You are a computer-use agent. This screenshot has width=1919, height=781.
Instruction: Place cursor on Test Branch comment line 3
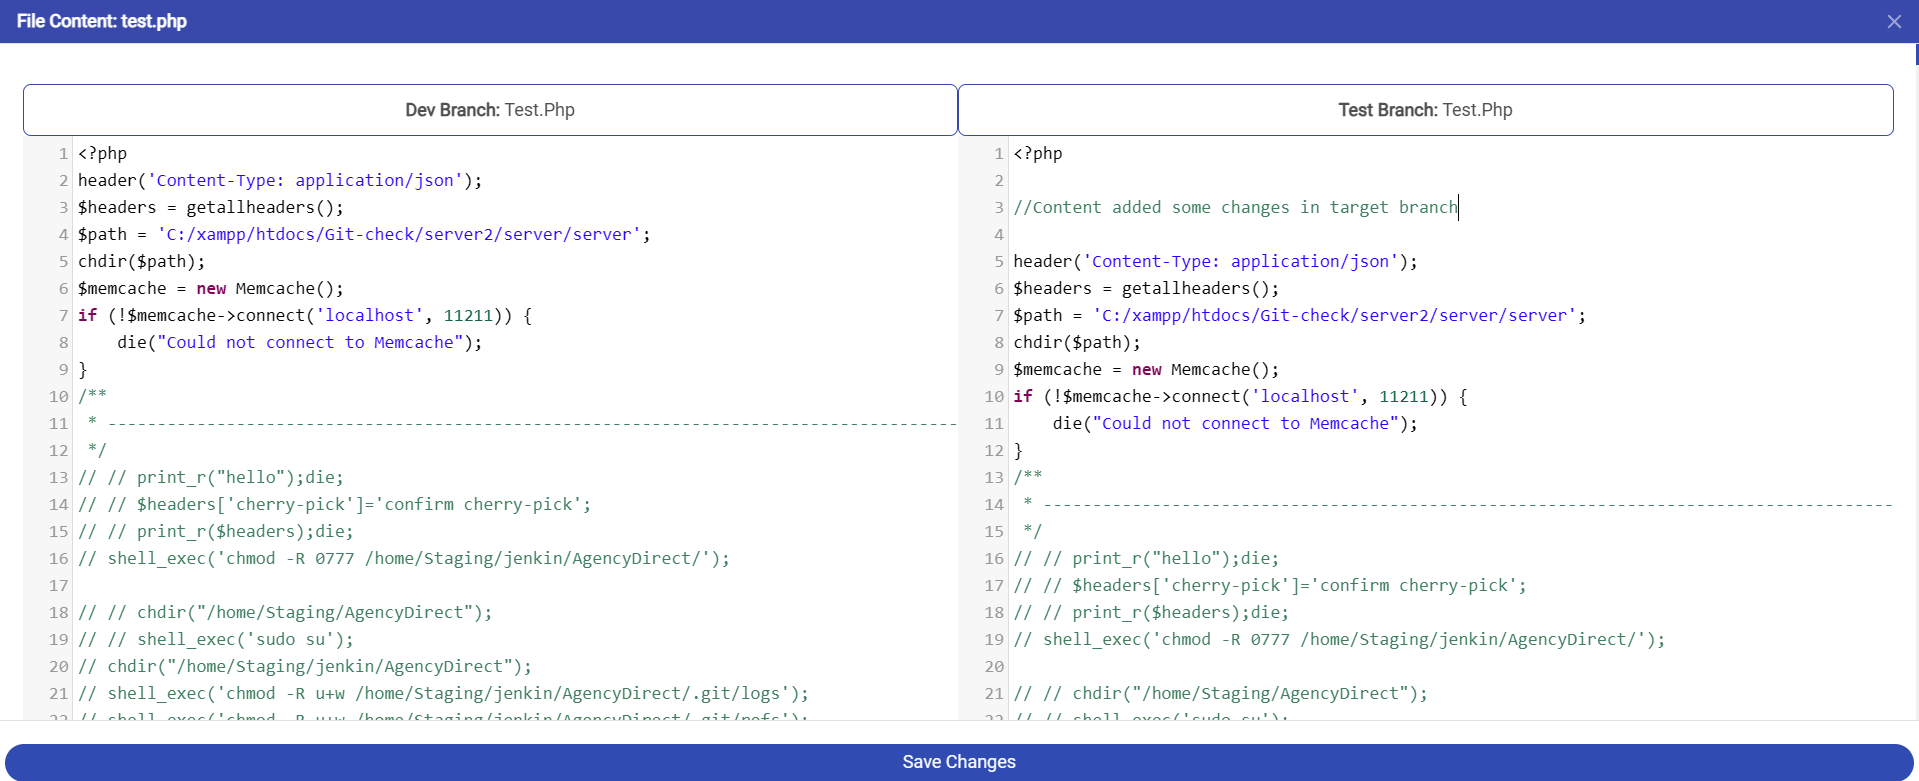(x=1235, y=208)
